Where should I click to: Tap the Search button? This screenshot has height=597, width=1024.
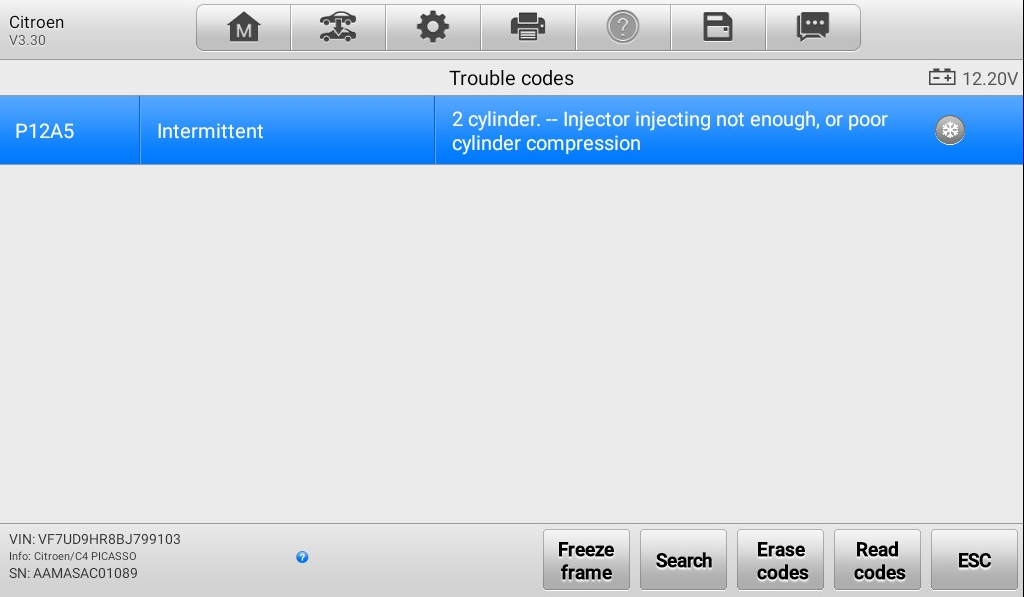tap(683, 560)
